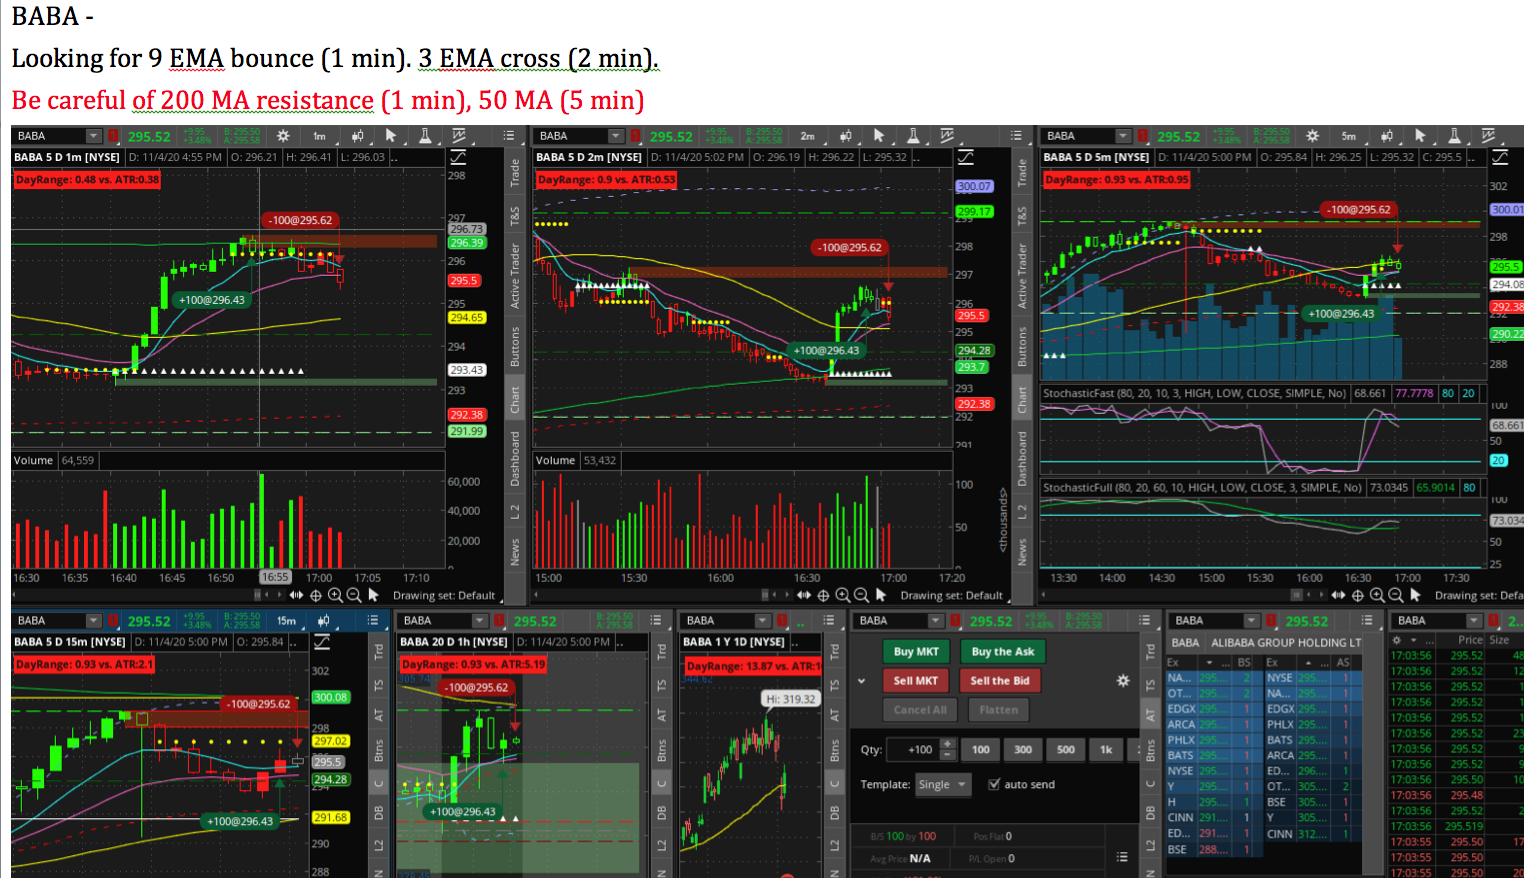Open Active Trader tab beside 1m chart
This screenshot has height=878, width=1524.
[x=515, y=276]
